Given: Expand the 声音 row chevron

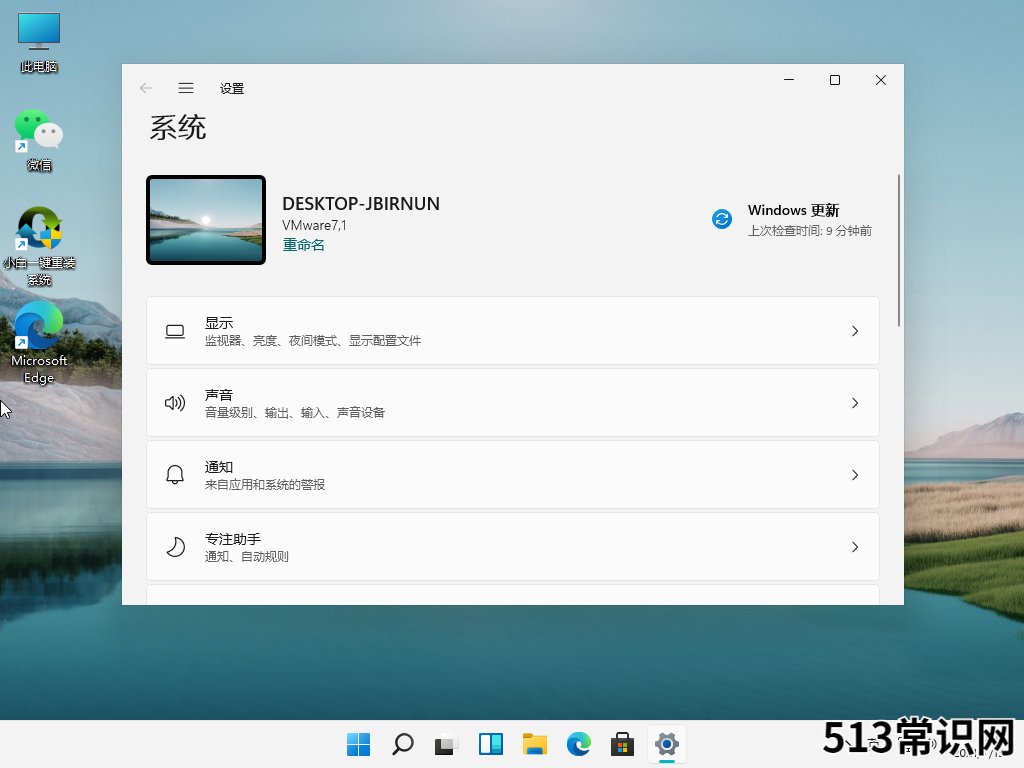Looking at the screenshot, I should coord(854,403).
